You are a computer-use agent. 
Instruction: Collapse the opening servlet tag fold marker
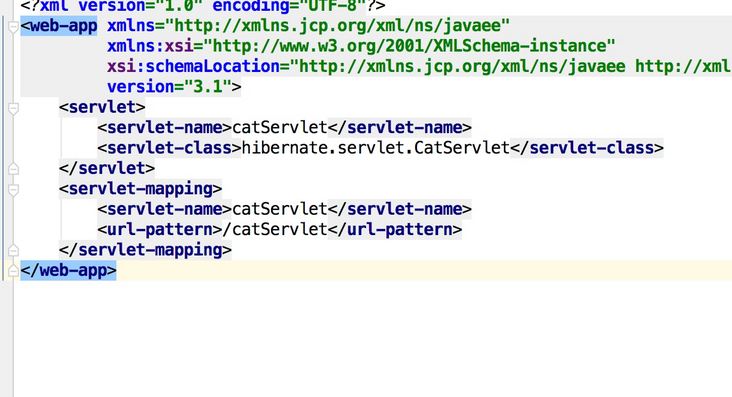coord(13,108)
